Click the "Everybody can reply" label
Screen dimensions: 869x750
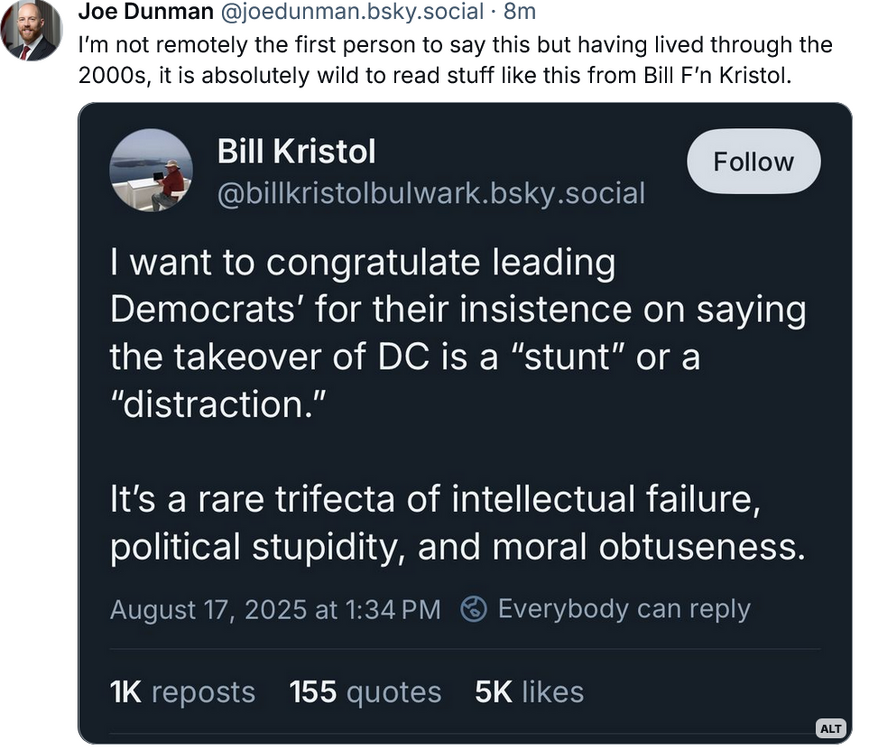pyautogui.click(x=623, y=609)
